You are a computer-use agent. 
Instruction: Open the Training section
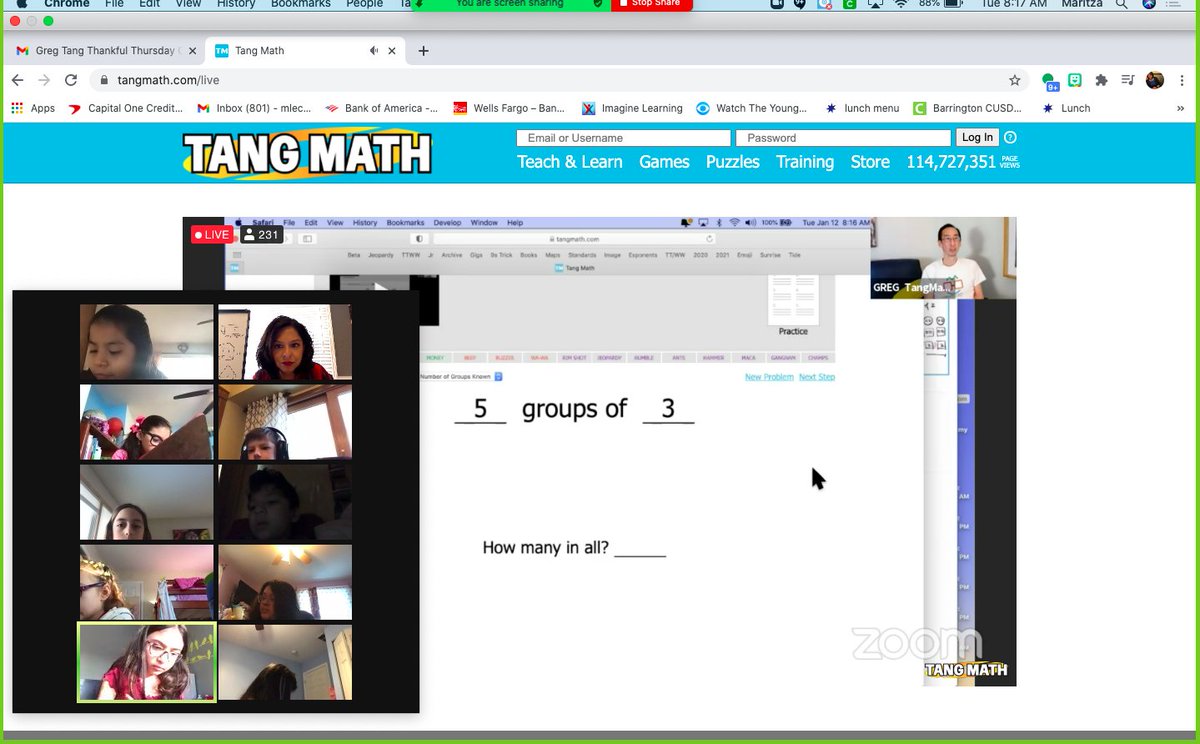[x=805, y=162]
